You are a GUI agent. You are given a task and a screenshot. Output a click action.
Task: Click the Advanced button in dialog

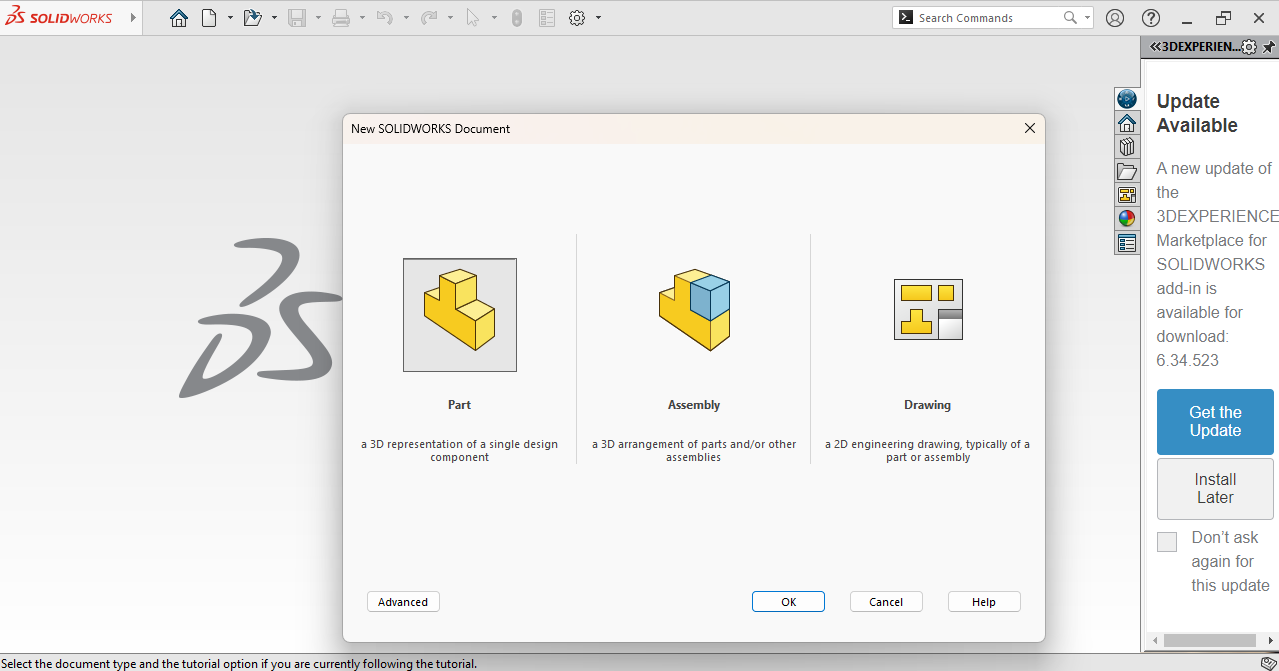pos(403,602)
